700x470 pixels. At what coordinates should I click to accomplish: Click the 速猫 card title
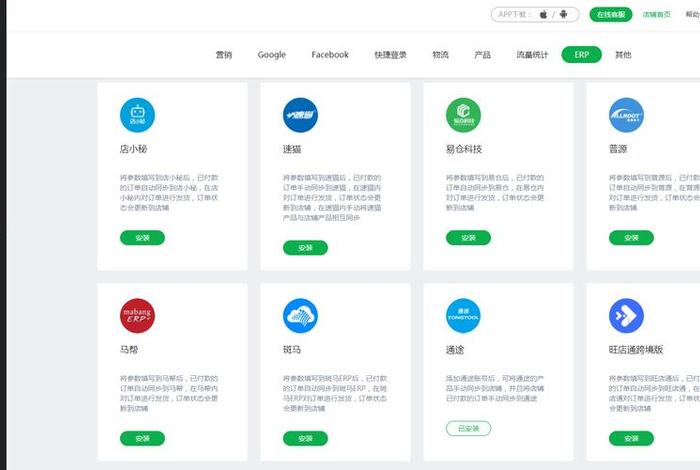point(292,149)
